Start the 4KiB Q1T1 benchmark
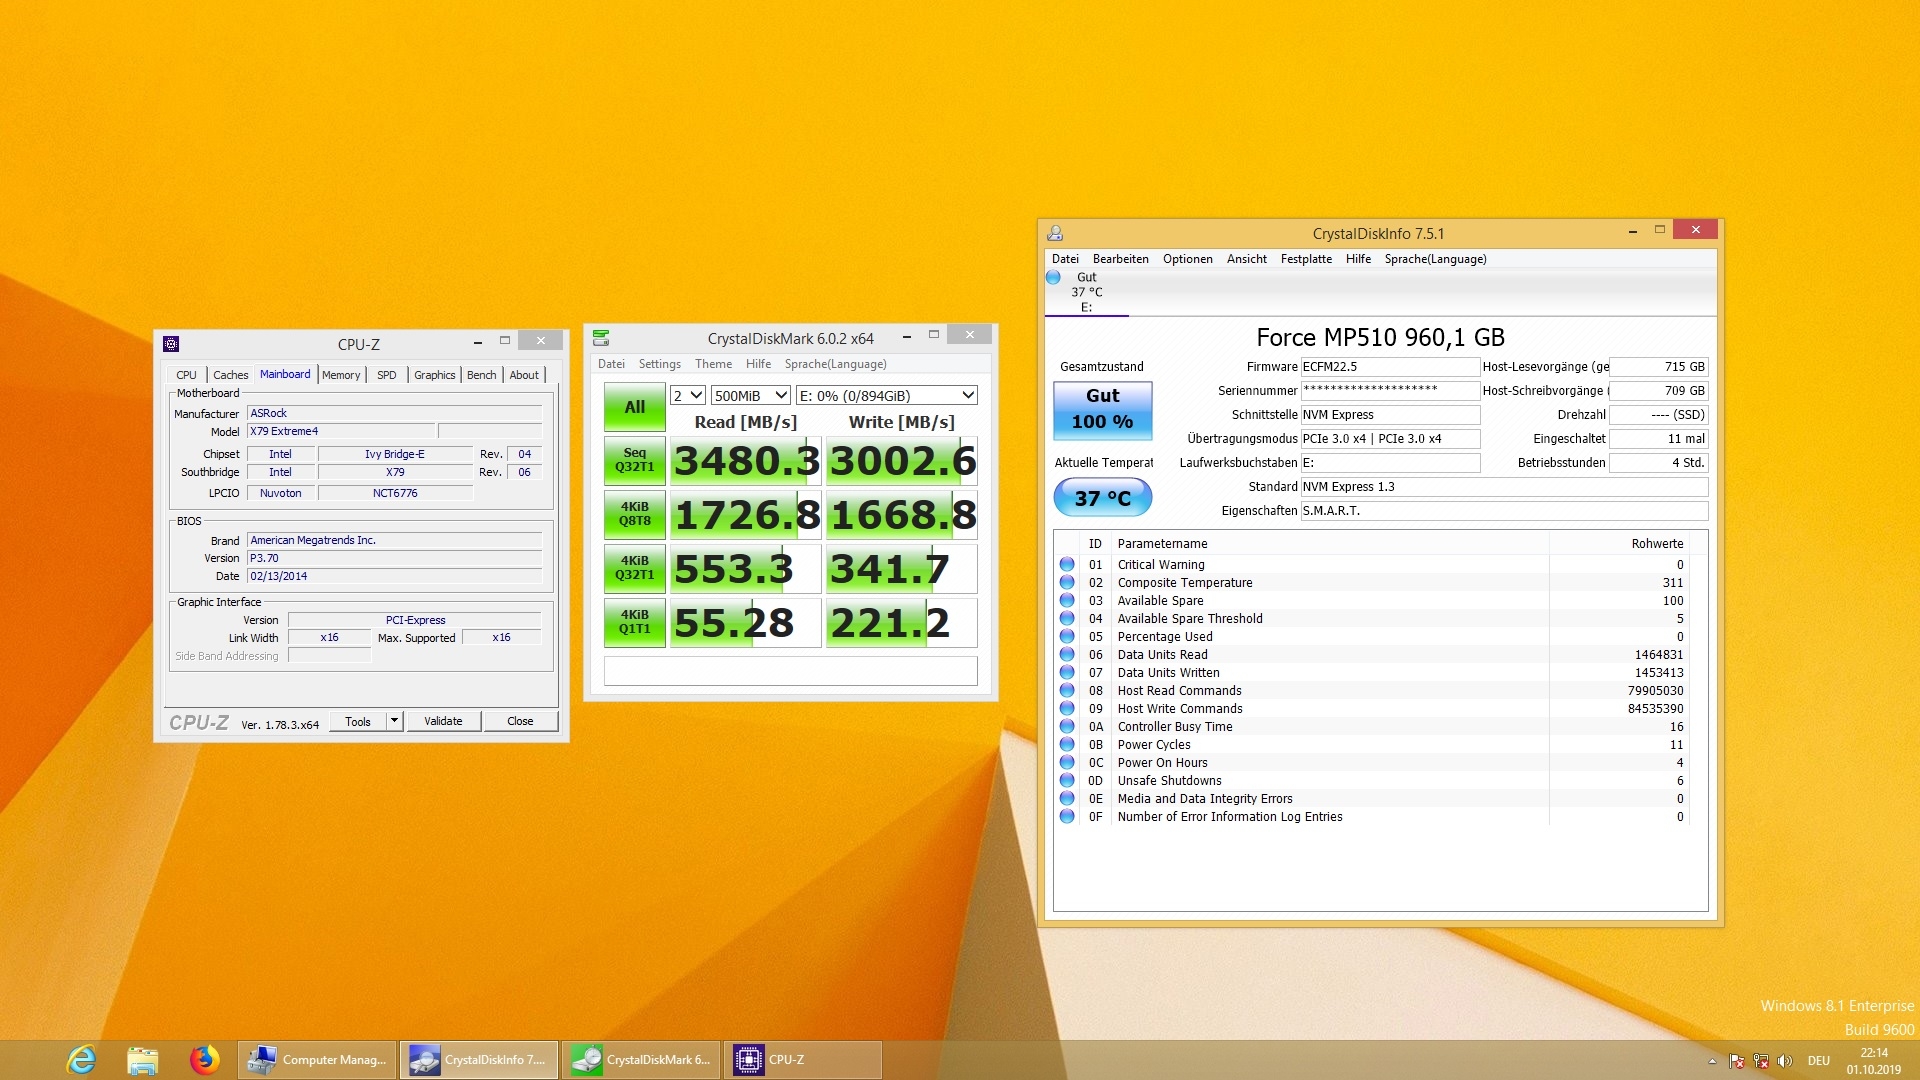This screenshot has height=1080, width=1920. (x=635, y=622)
